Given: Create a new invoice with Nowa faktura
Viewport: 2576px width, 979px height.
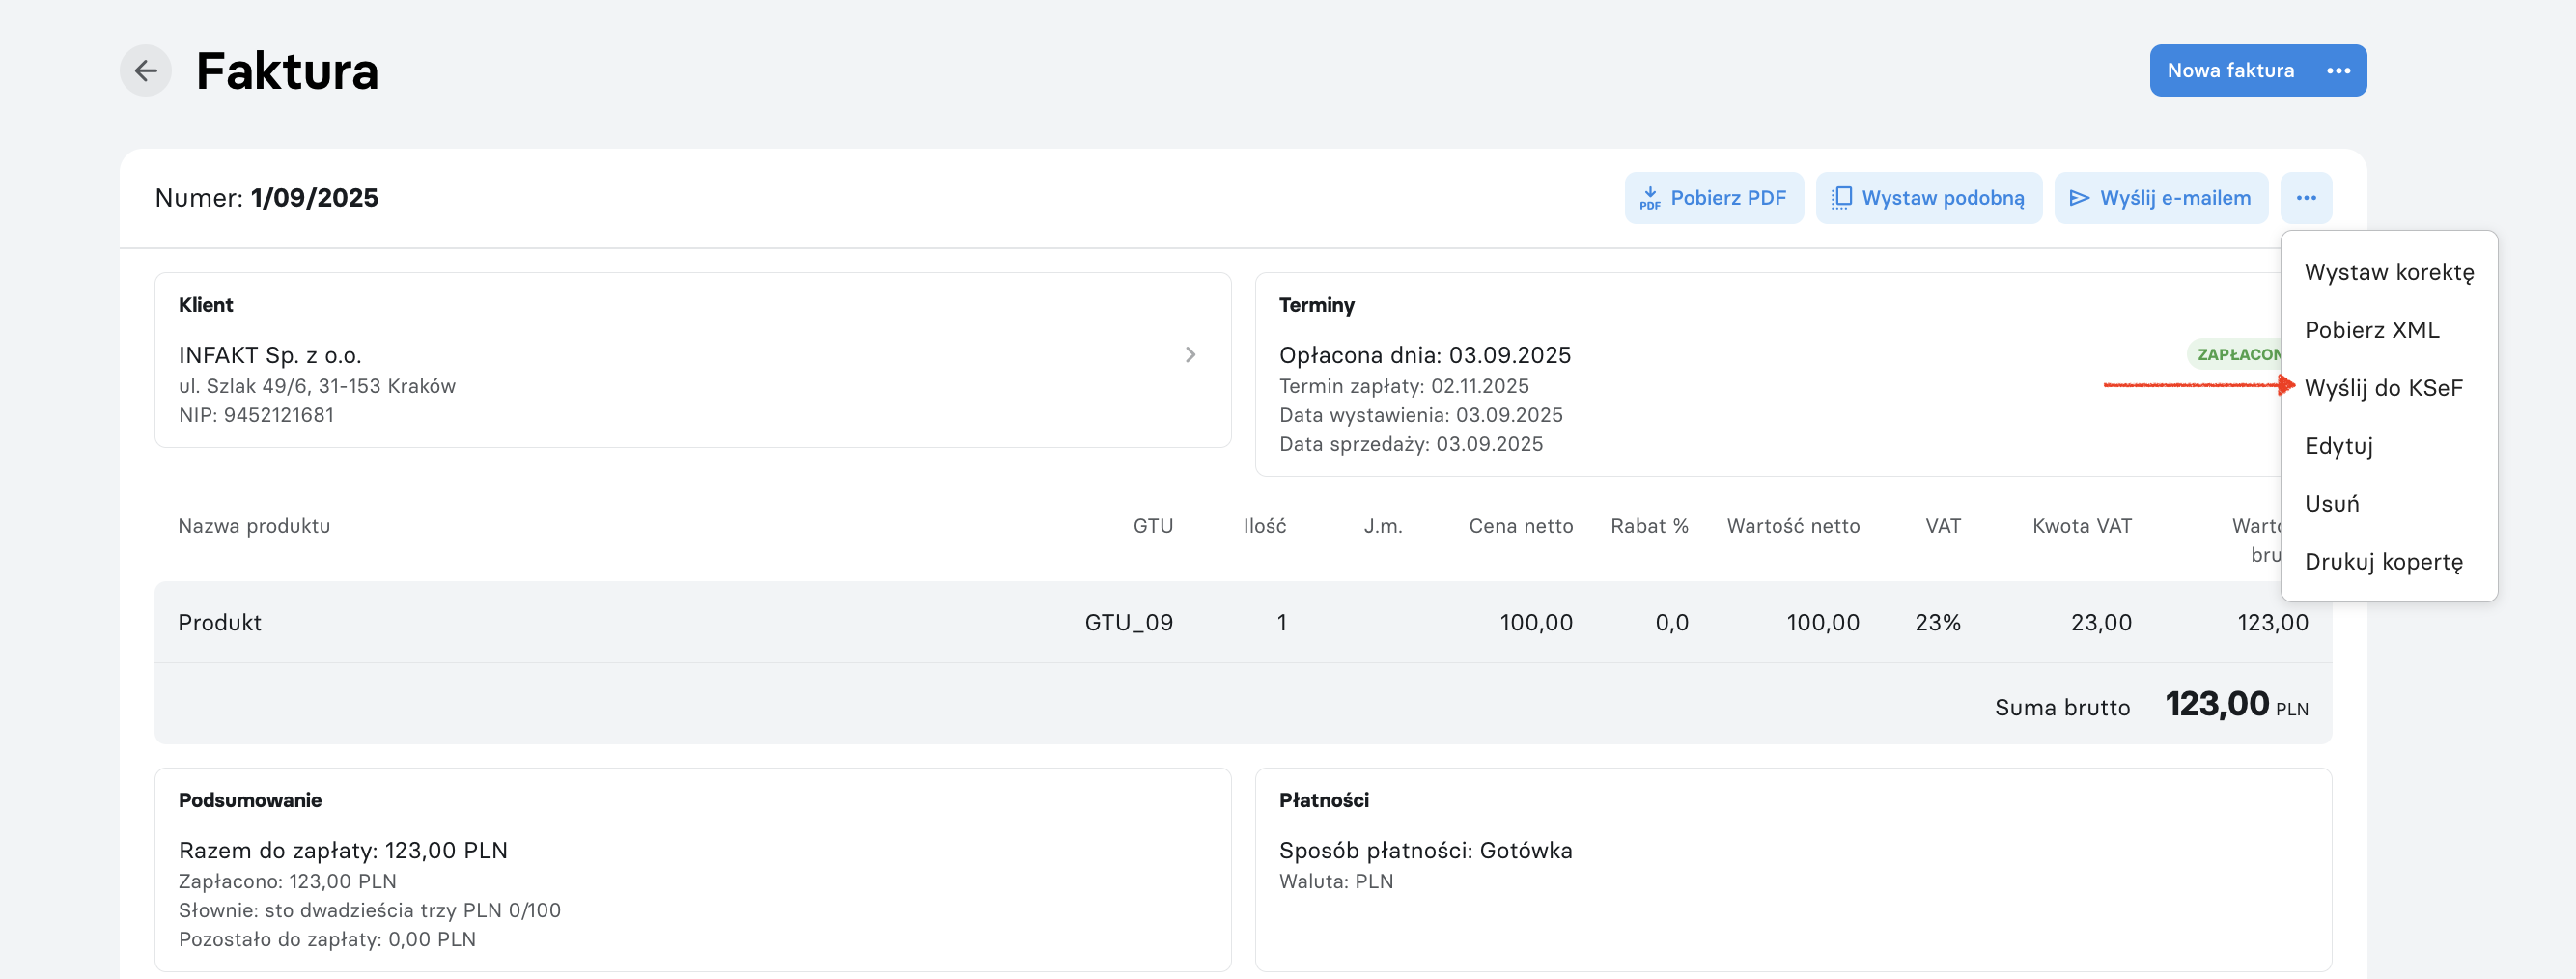Looking at the screenshot, I should coord(2230,71).
